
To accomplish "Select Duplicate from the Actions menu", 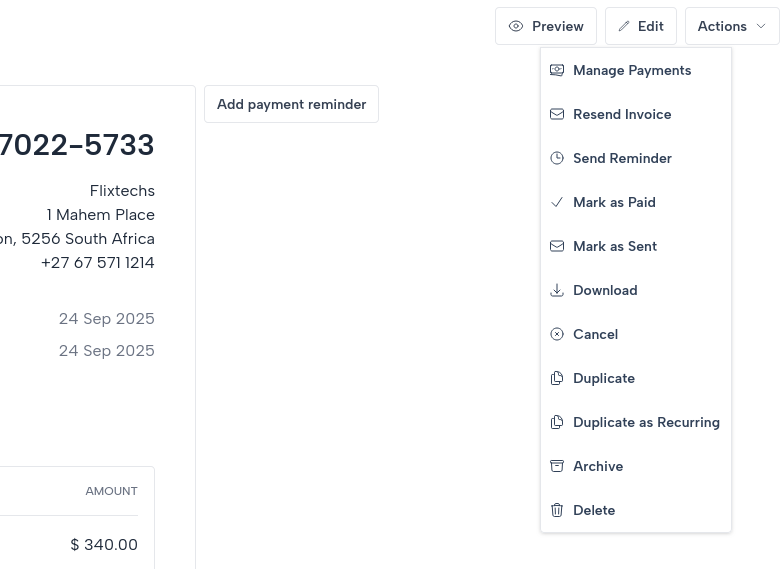I will click(x=604, y=378).
